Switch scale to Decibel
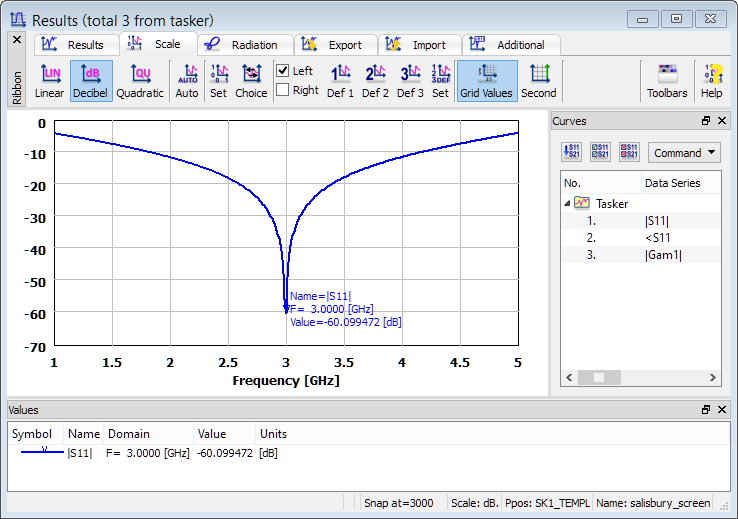738x519 pixels. tap(91, 81)
